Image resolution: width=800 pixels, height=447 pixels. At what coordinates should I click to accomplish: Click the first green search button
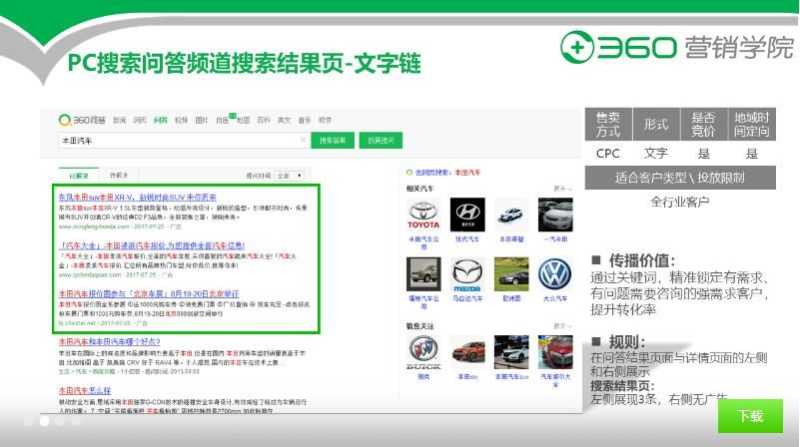click(333, 140)
